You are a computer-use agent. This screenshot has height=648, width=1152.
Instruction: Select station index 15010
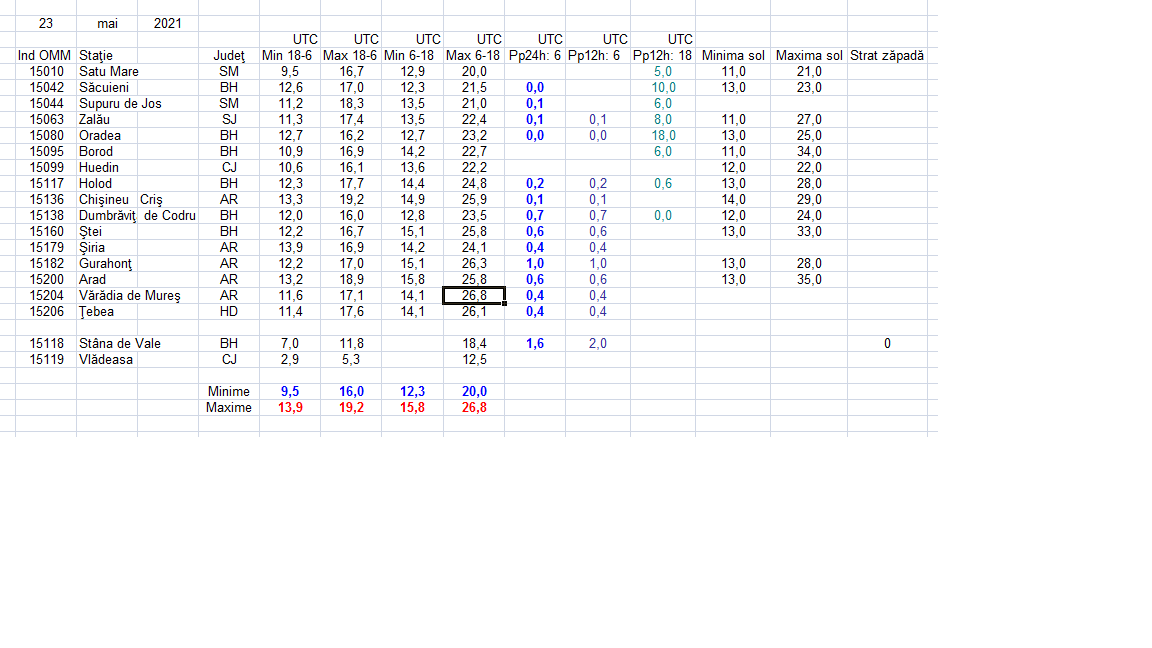(46, 71)
